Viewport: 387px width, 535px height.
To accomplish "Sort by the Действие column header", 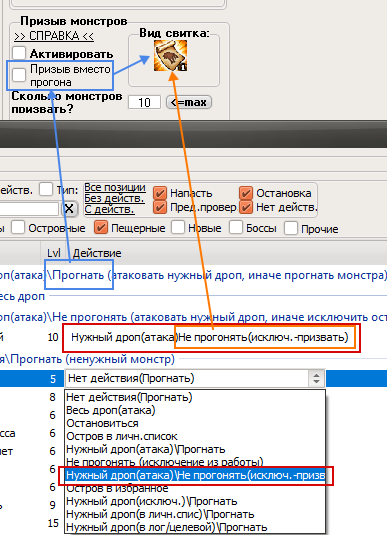I will click(97, 253).
